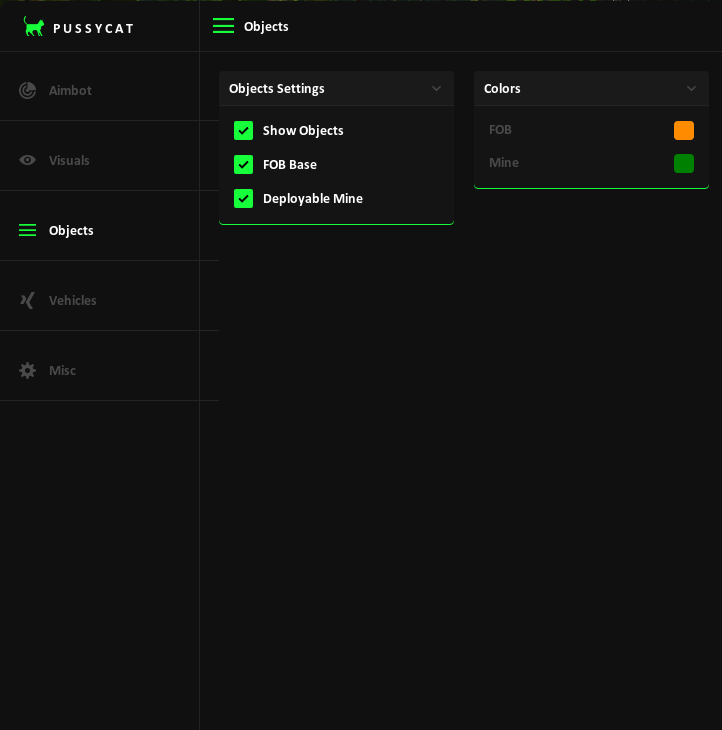This screenshot has width=722, height=730.
Task: Disable the Show Objects checkbox
Action: click(x=243, y=130)
